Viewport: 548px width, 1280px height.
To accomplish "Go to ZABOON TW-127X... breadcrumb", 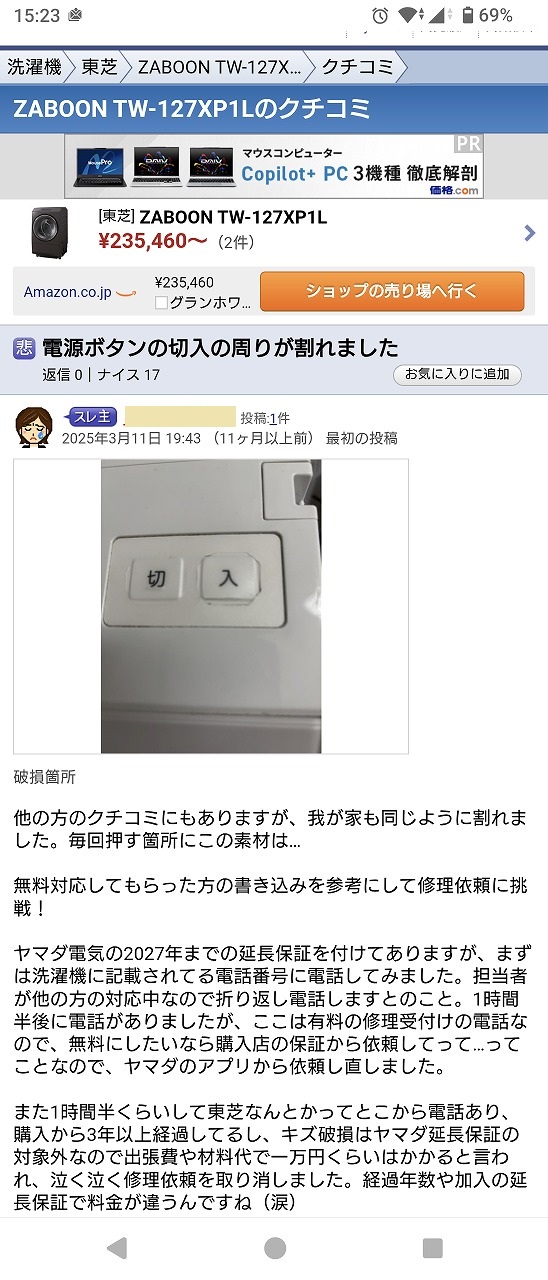I will coord(220,67).
